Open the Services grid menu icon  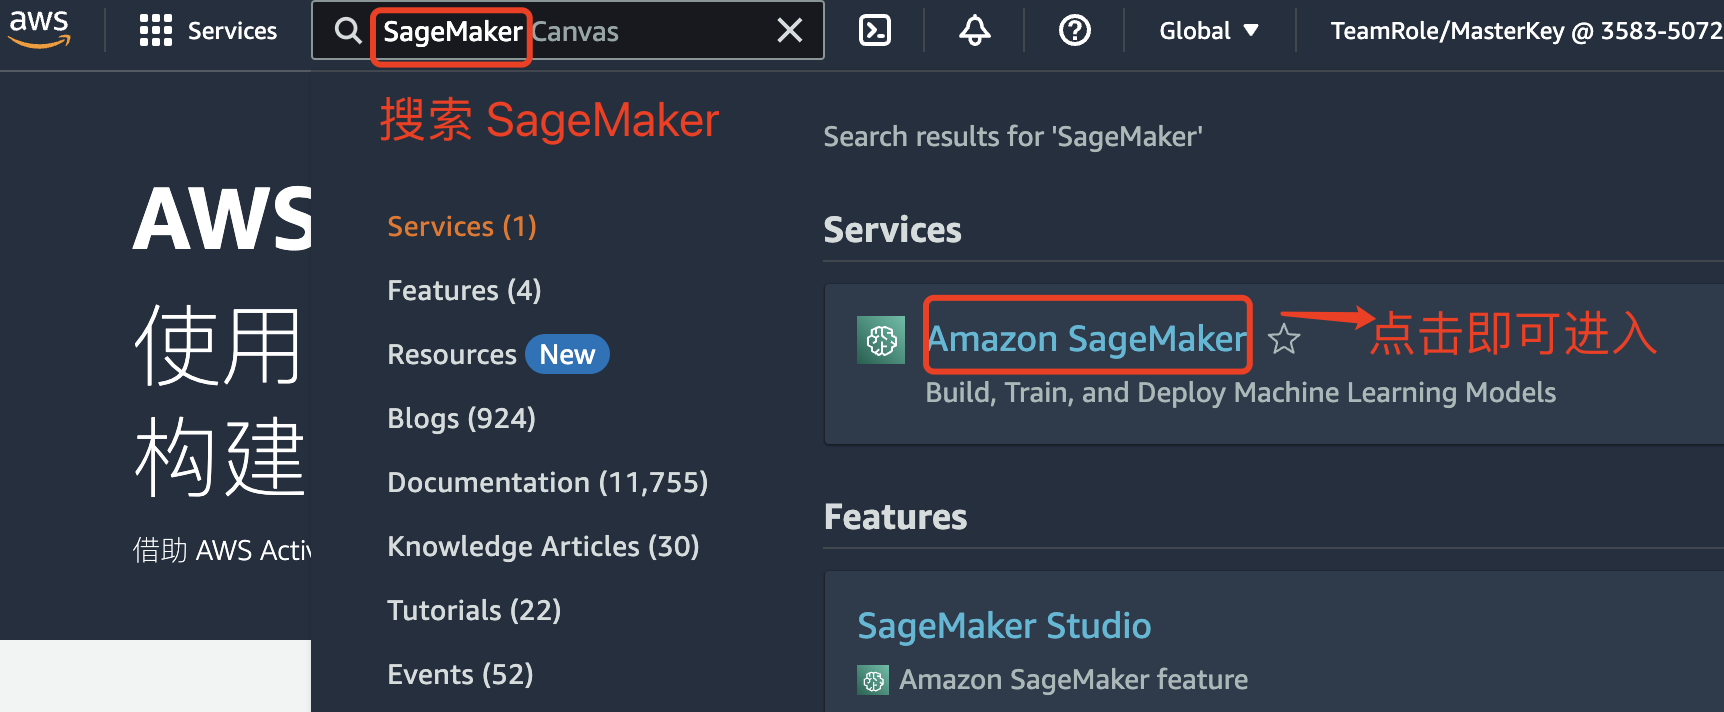[156, 31]
